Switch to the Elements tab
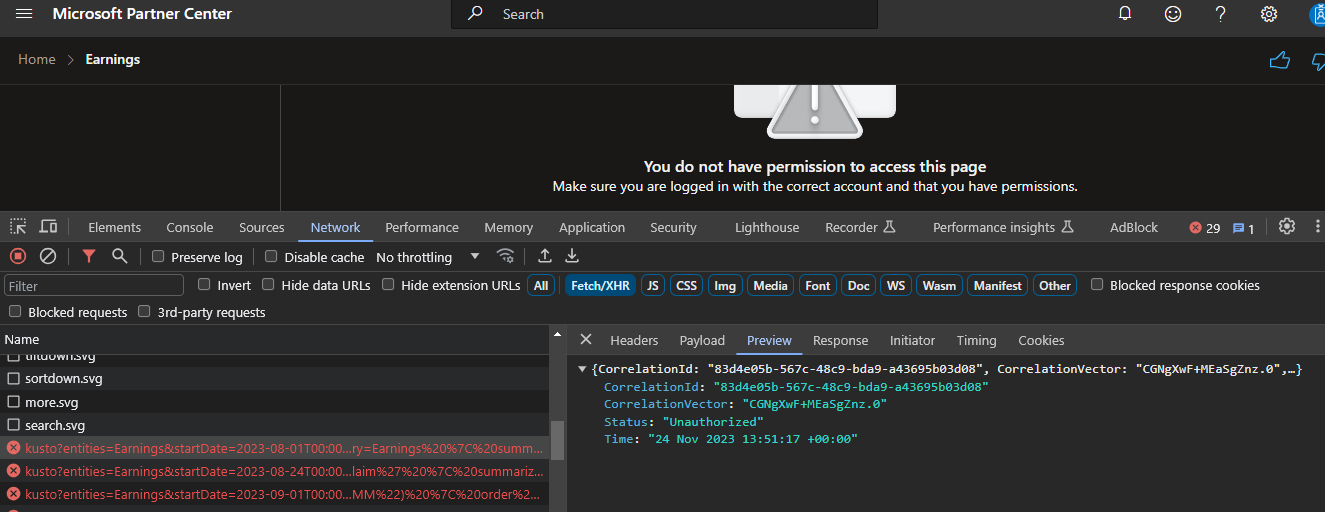The image size is (1325, 512). [x=115, y=227]
